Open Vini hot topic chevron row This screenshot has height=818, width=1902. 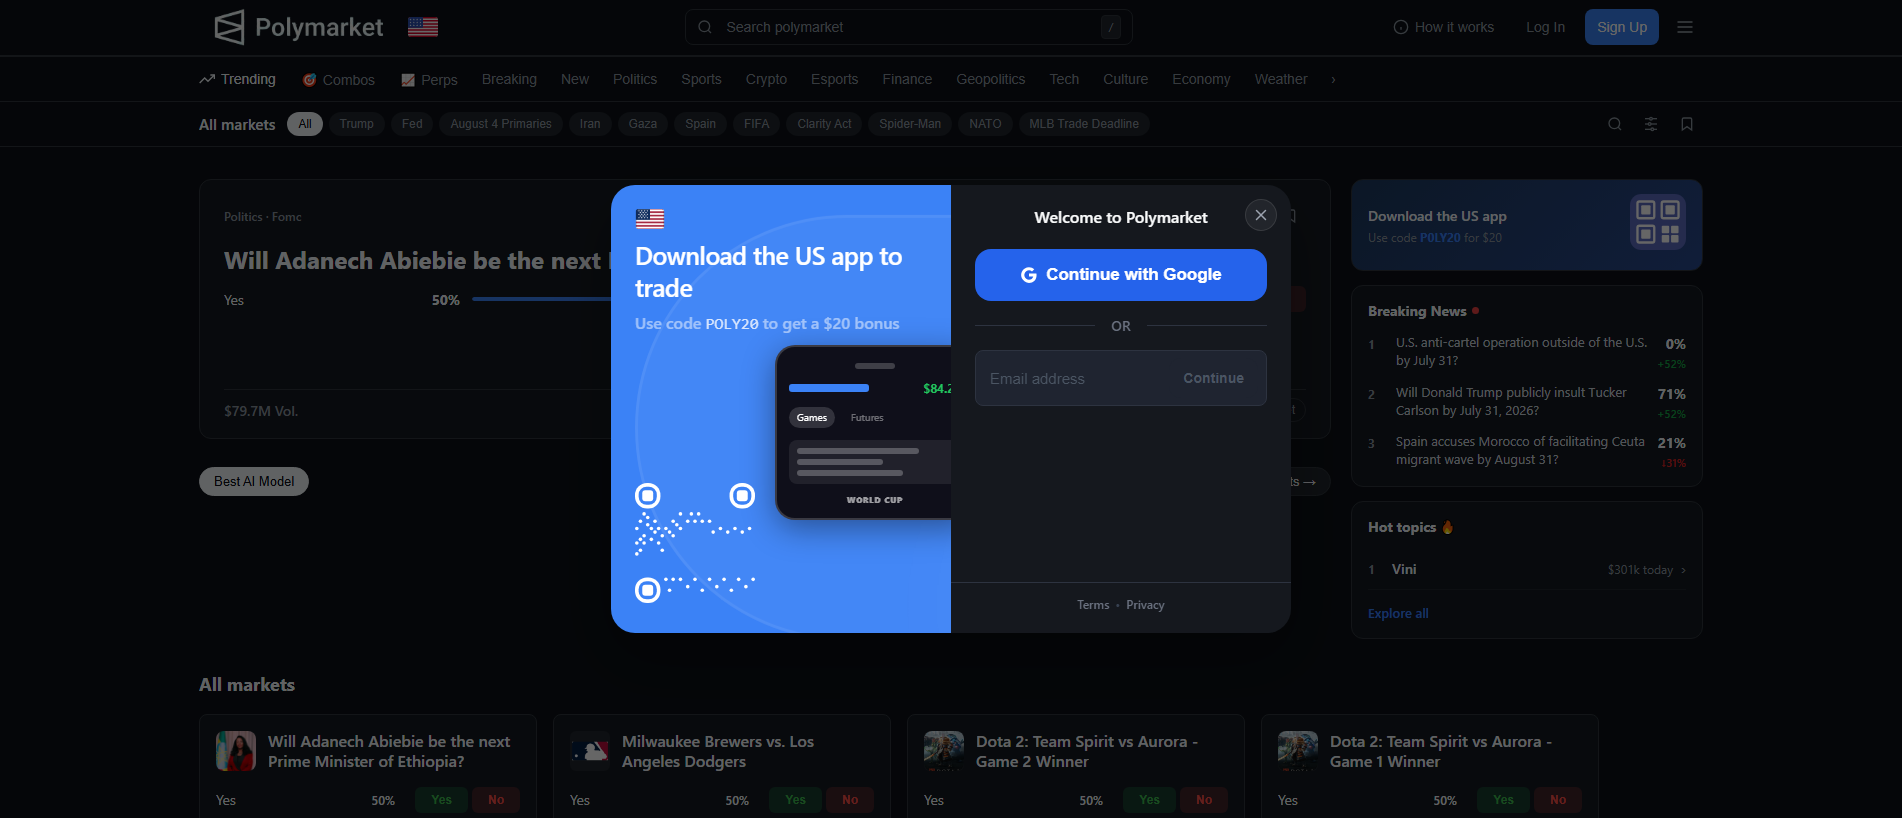tap(1527, 569)
